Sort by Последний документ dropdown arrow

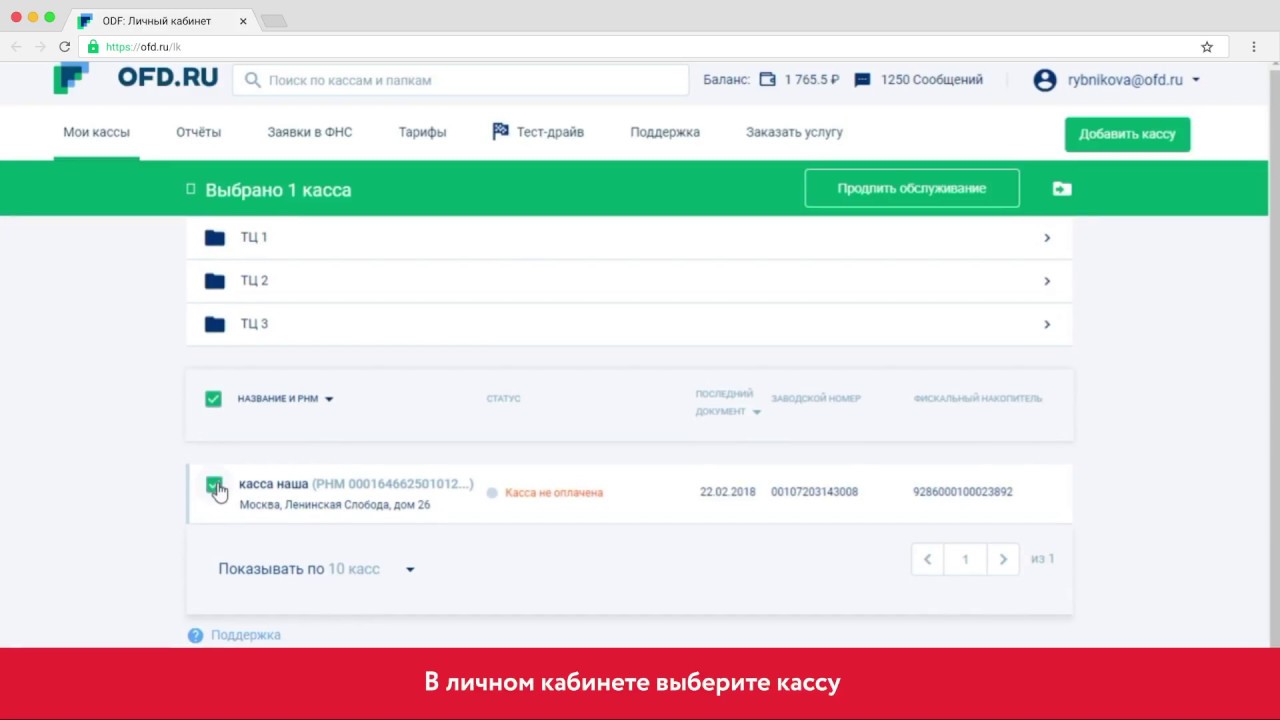(757, 412)
